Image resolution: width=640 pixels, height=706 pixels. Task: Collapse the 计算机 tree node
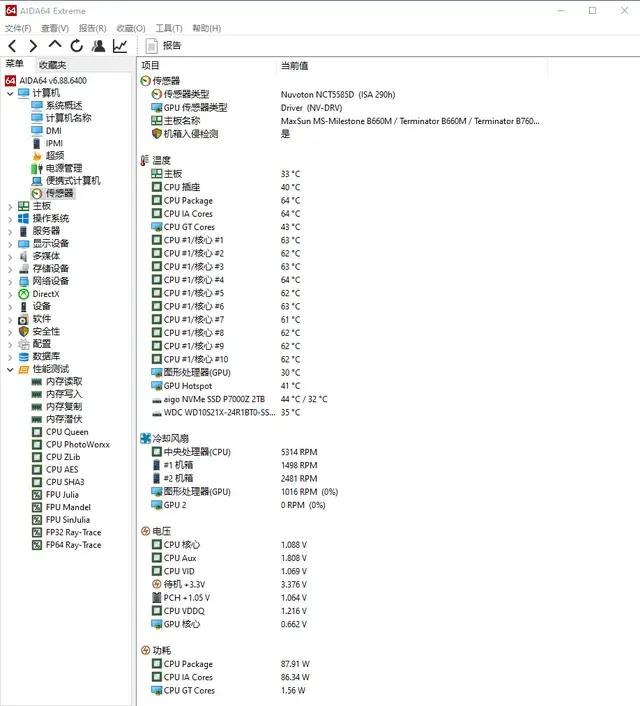point(10,93)
